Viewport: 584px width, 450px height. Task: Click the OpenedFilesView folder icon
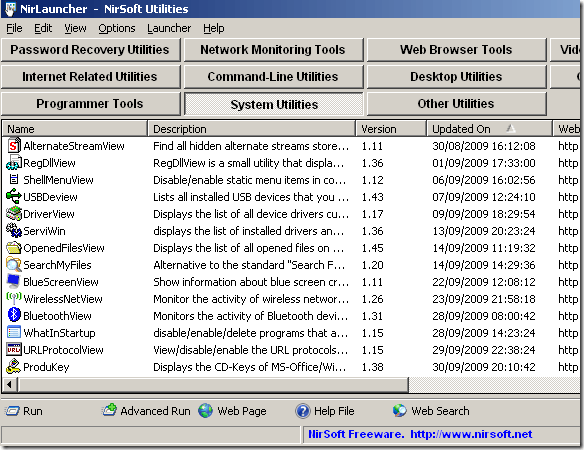14,248
